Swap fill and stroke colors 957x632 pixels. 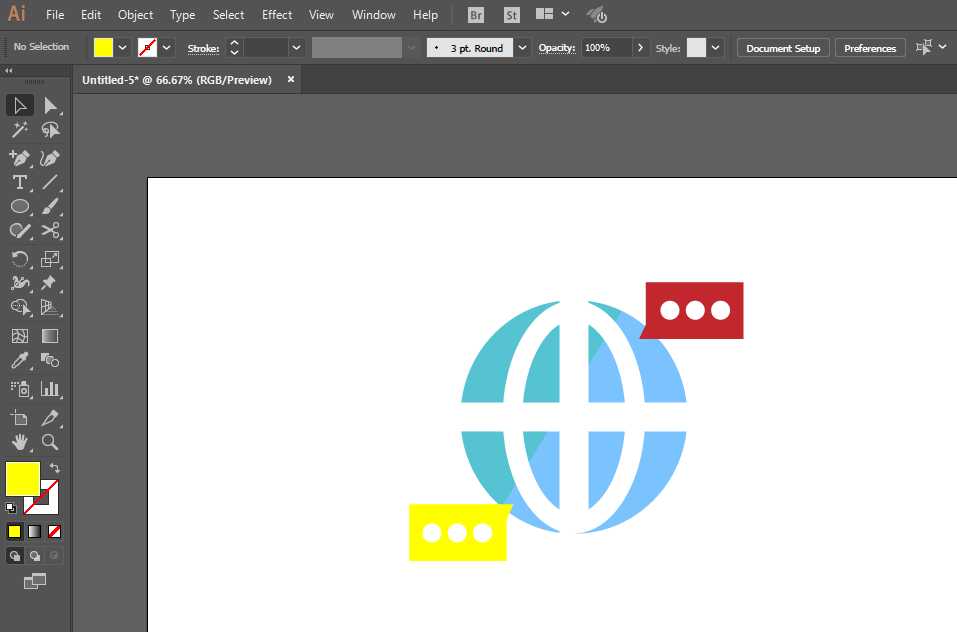[x=55, y=468]
